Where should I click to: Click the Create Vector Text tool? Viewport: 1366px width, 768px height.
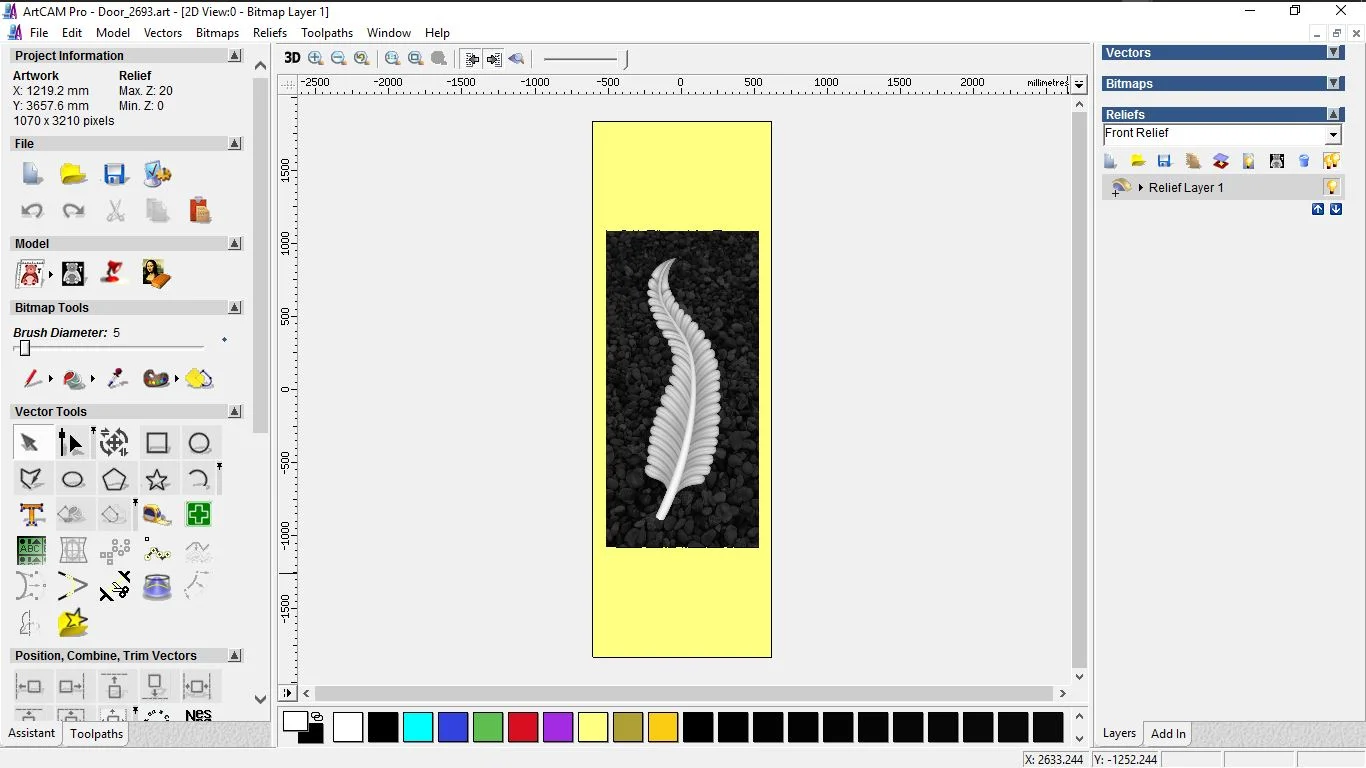click(32, 515)
